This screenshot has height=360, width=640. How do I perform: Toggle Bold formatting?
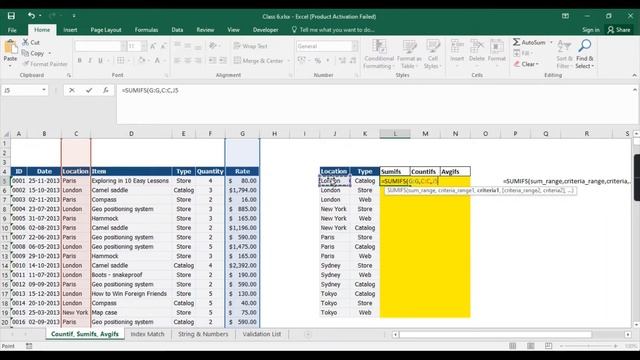click(80, 60)
